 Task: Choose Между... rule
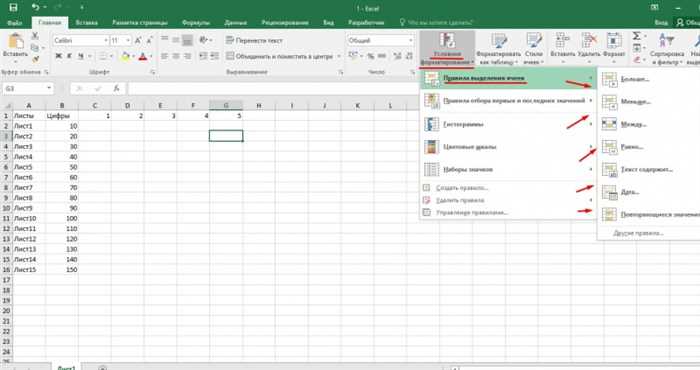pyautogui.click(x=649, y=124)
